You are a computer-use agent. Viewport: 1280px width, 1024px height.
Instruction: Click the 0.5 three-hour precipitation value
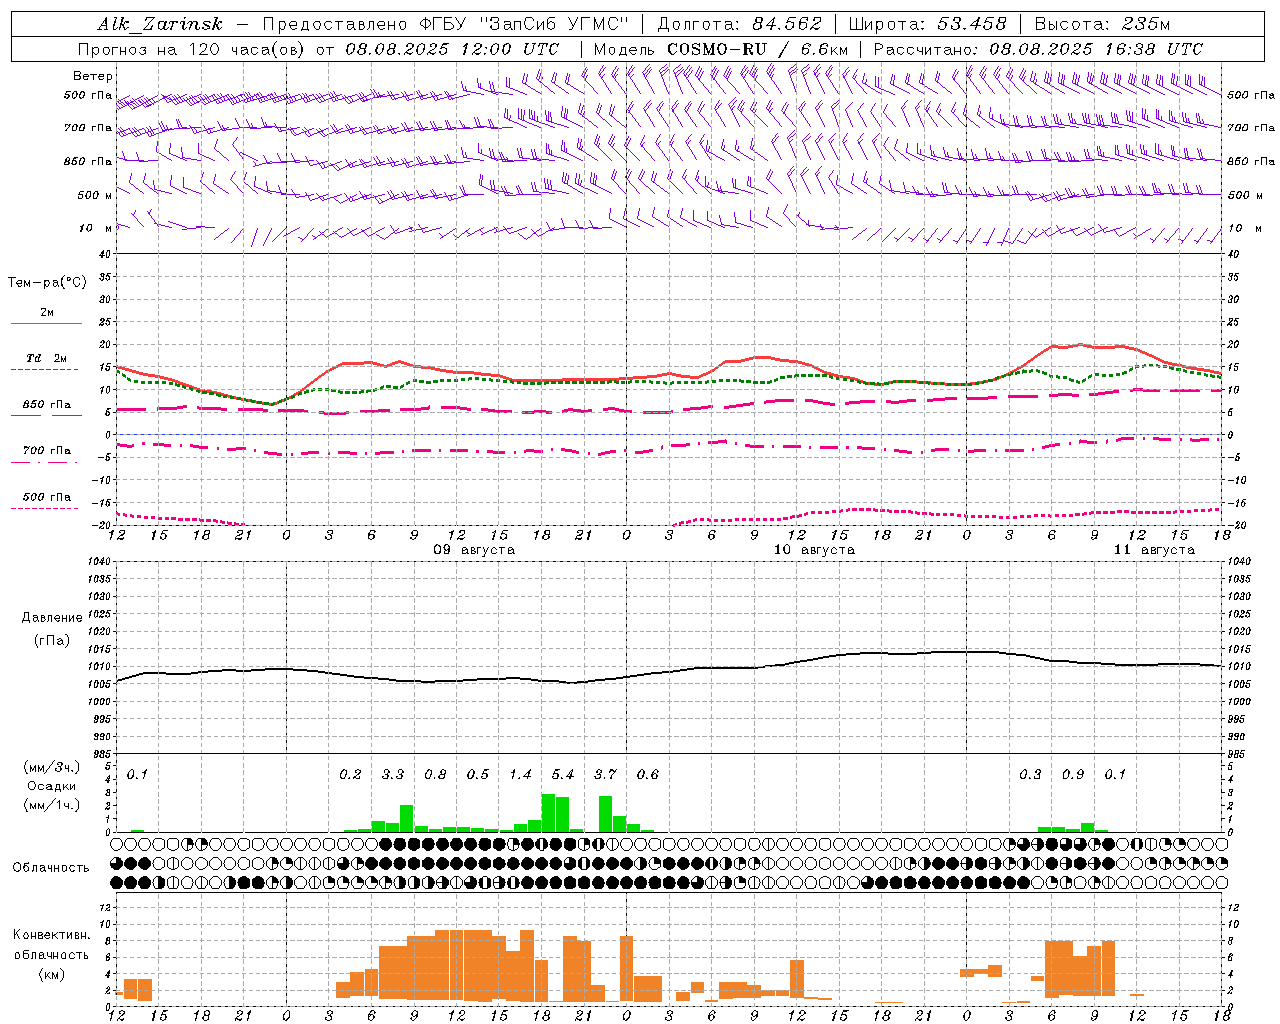[x=478, y=775]
